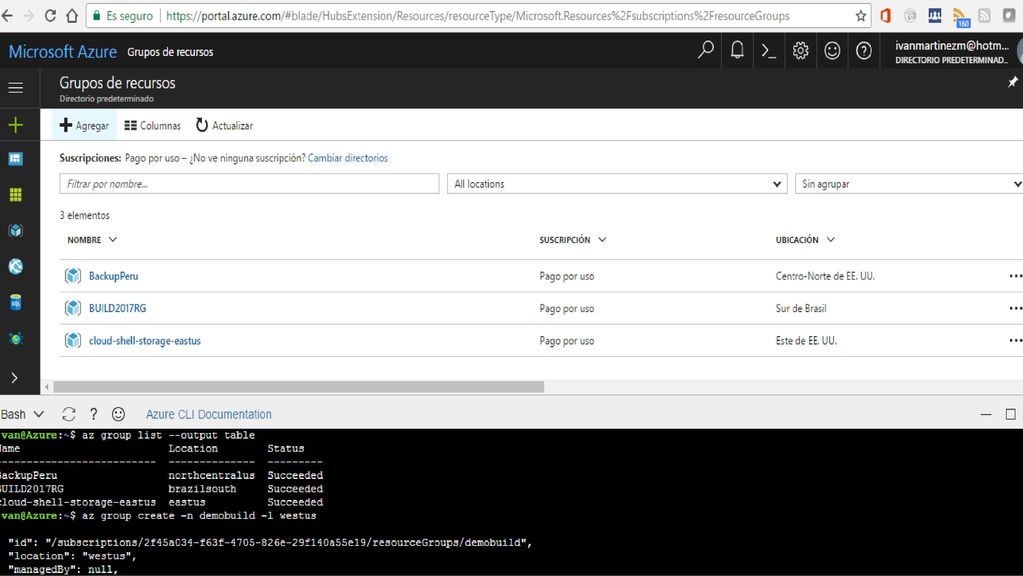Viewport: 1023px width, 576px height.
Task: Open the Office extension icon
Action: click(x=885, y=16)
